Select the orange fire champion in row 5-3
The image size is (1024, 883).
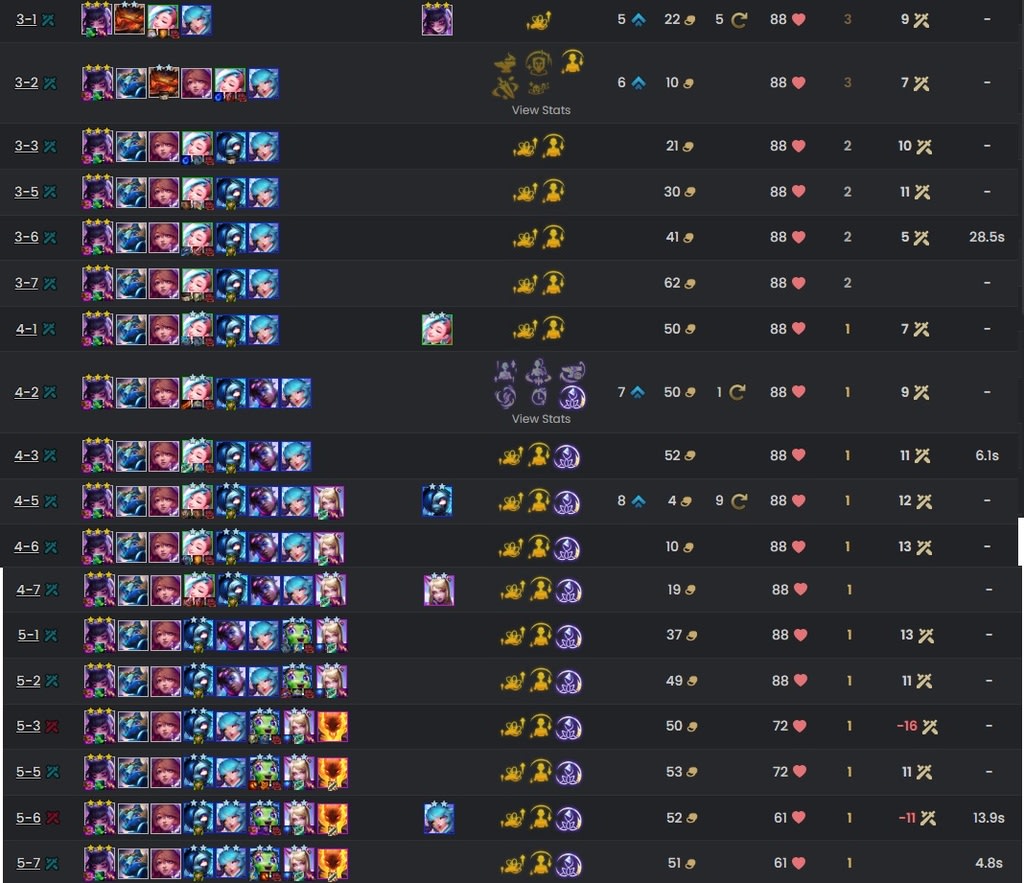coord(332,727)
